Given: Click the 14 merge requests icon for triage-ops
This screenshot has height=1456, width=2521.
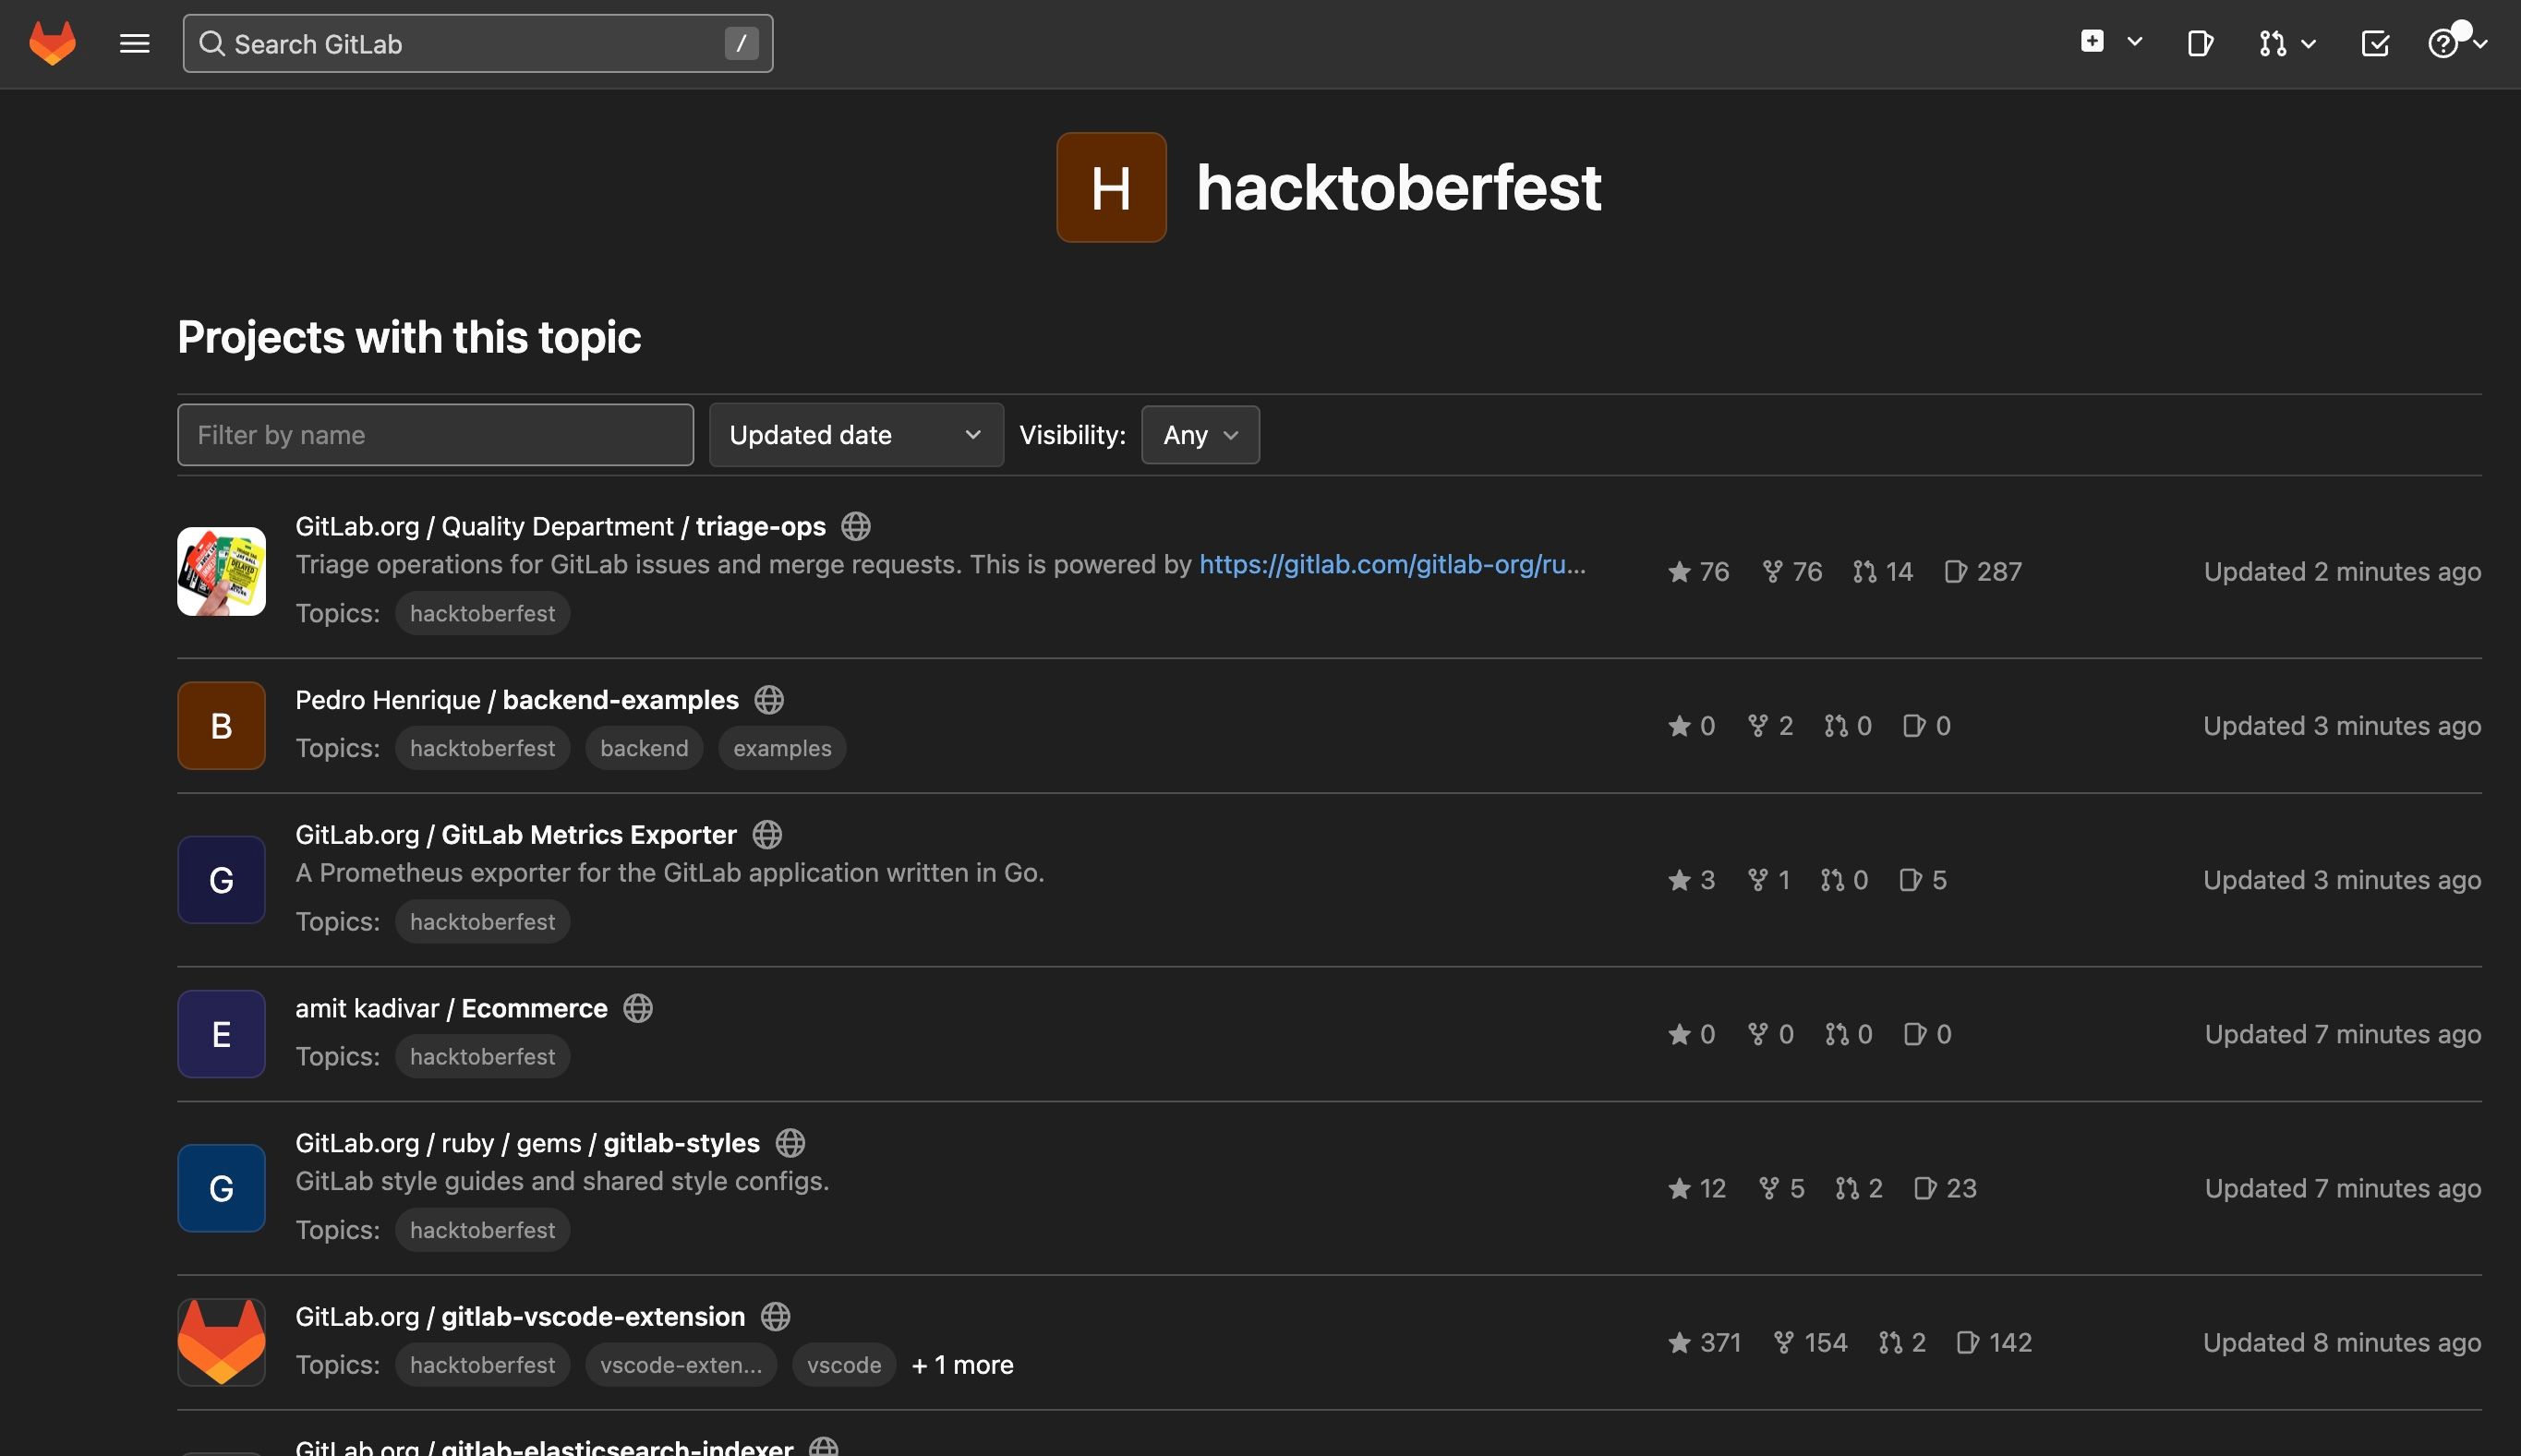Looking at the screenshot, I should (x=1864, y=571).
